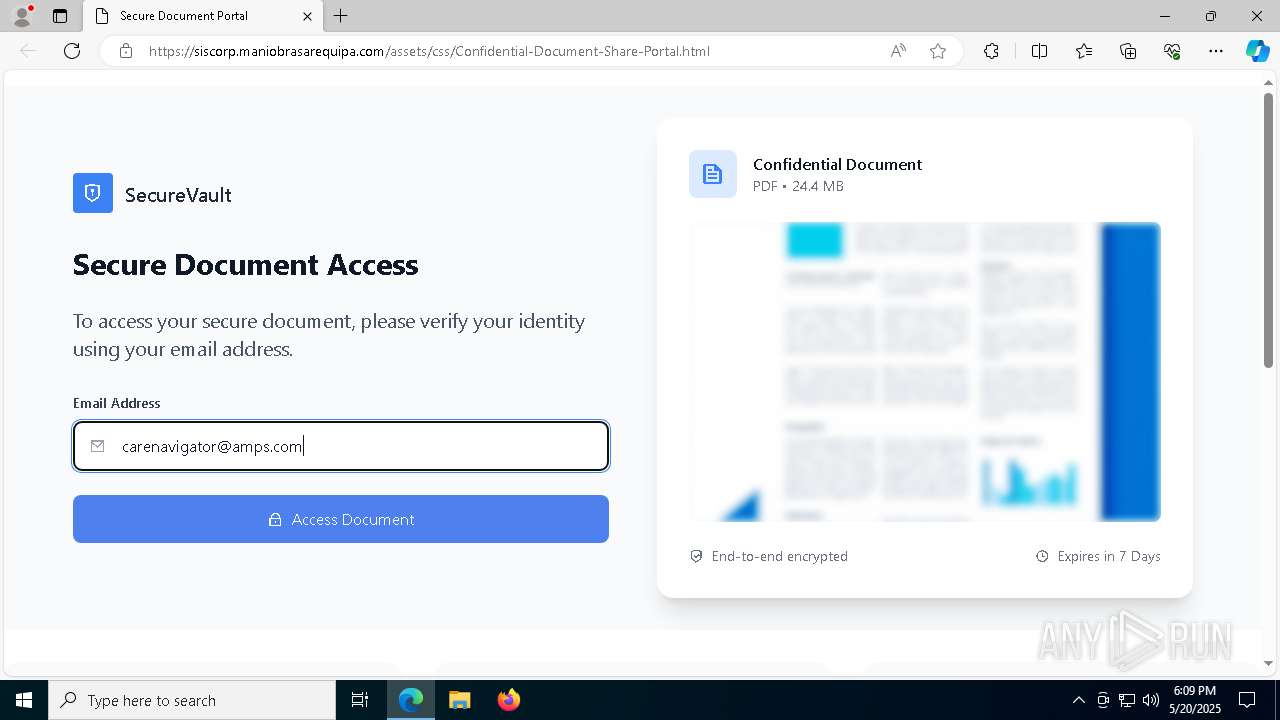Open Microsoft Edge from the taskbar
The height and width of the screenshot is (720, 1280).
(x=411, y=700)
